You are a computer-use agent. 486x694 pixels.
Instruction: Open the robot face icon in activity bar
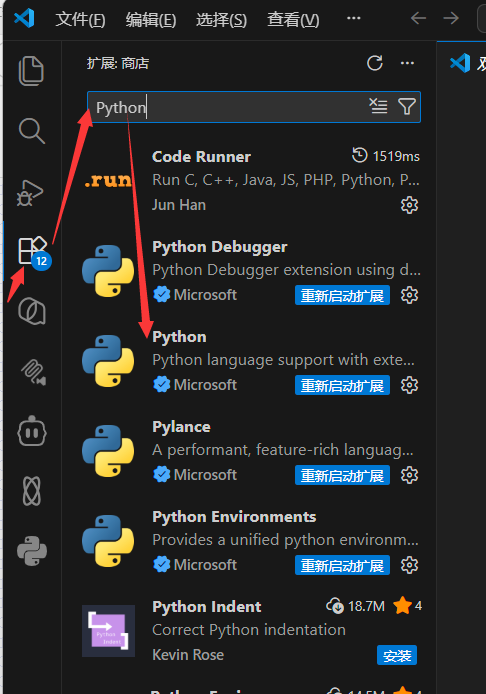[32, 431]
